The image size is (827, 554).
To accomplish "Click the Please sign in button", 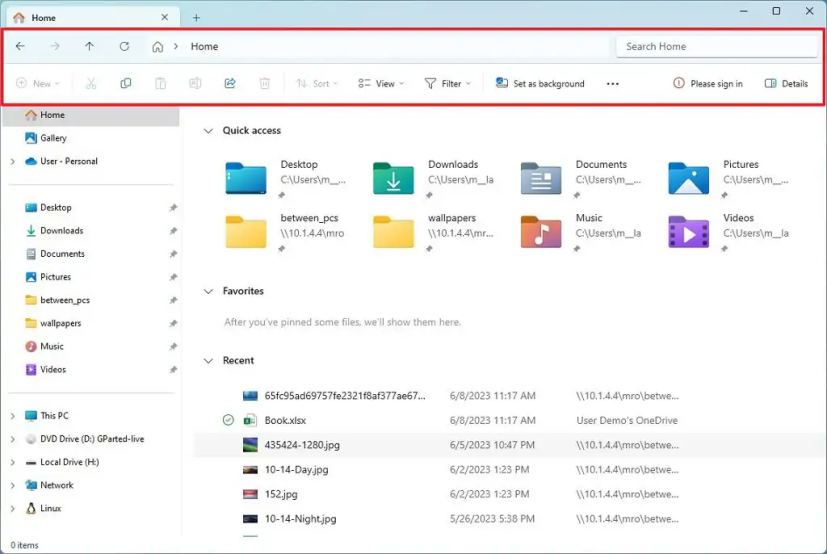I will coord(708,84).
